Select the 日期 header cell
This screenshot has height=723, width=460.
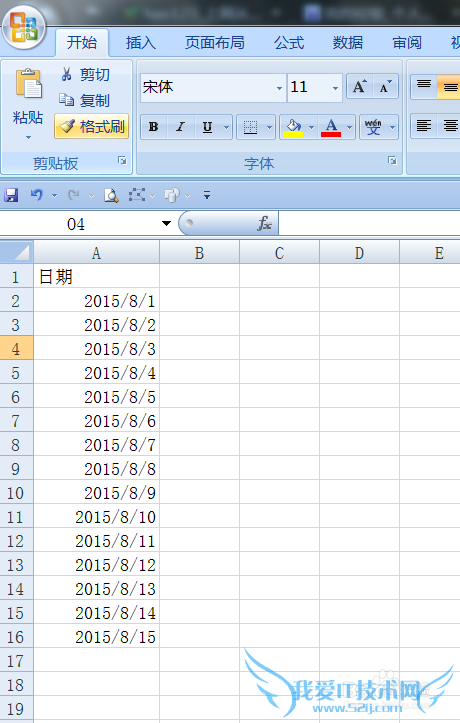(96, 276)
